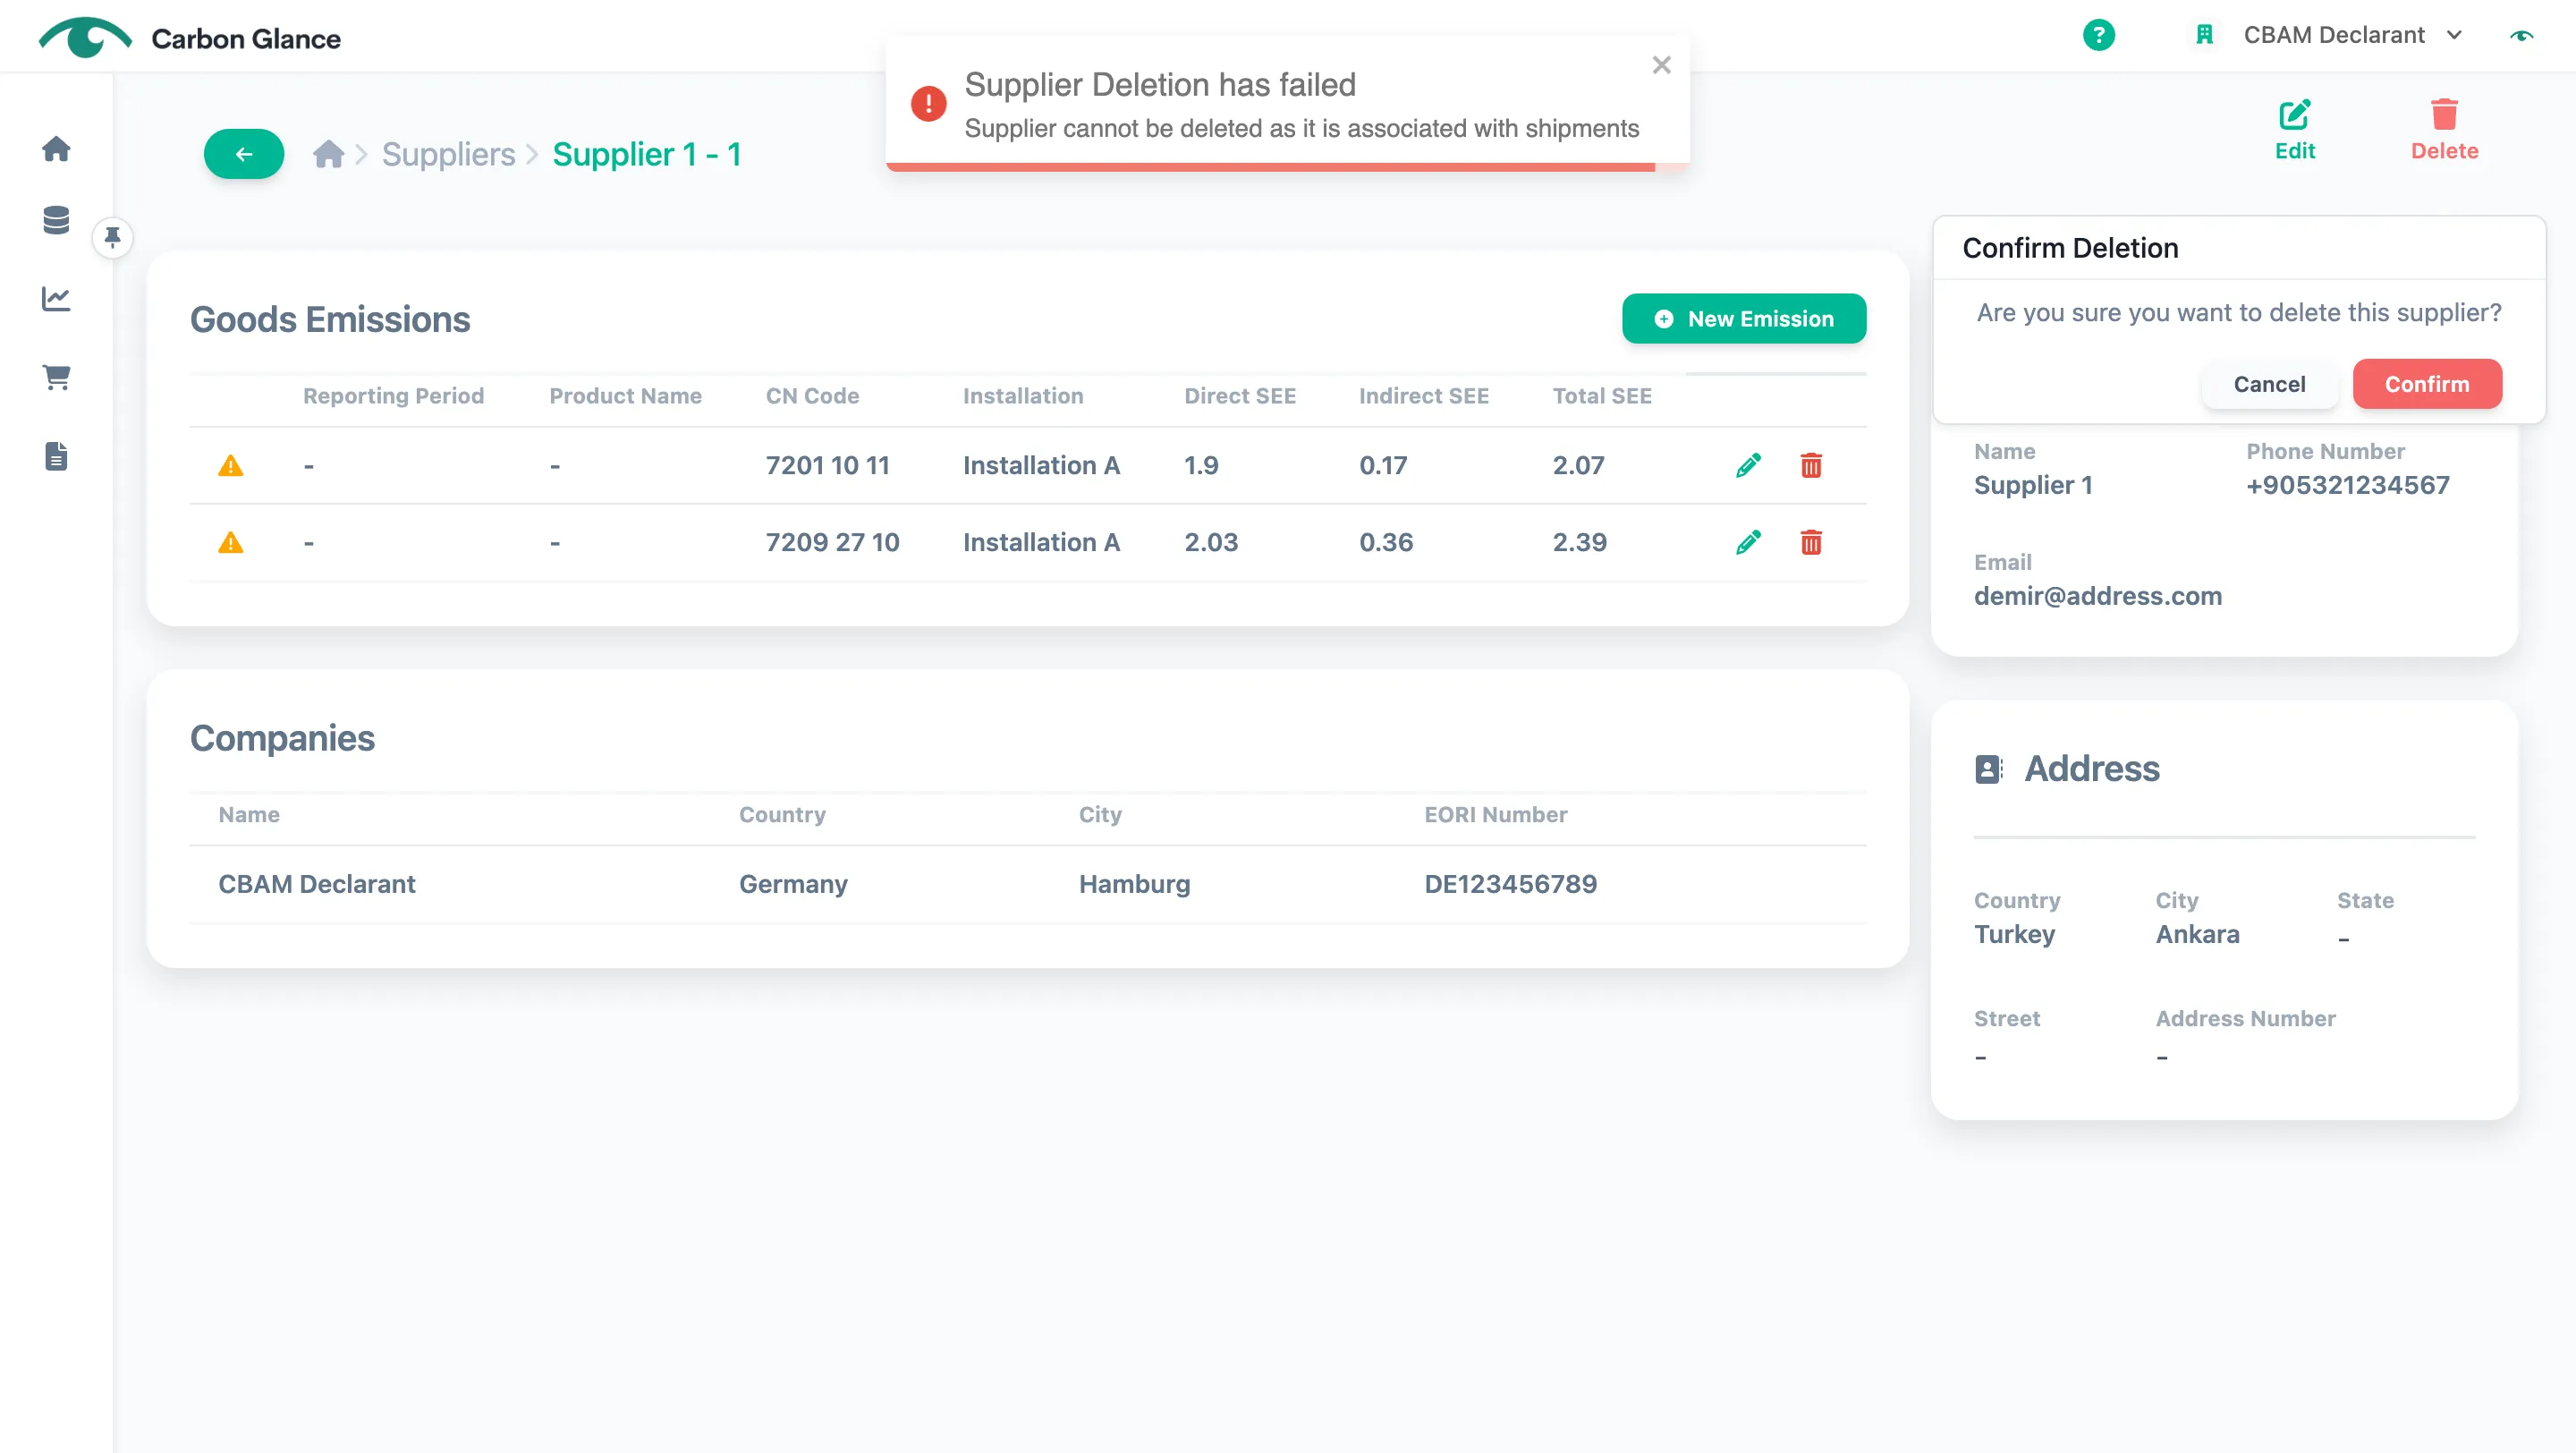The height and width of the screenshot is (1453, 2576).
Task: Click the building icon beside CBAM Declarant
Action: coord(2204,35)
